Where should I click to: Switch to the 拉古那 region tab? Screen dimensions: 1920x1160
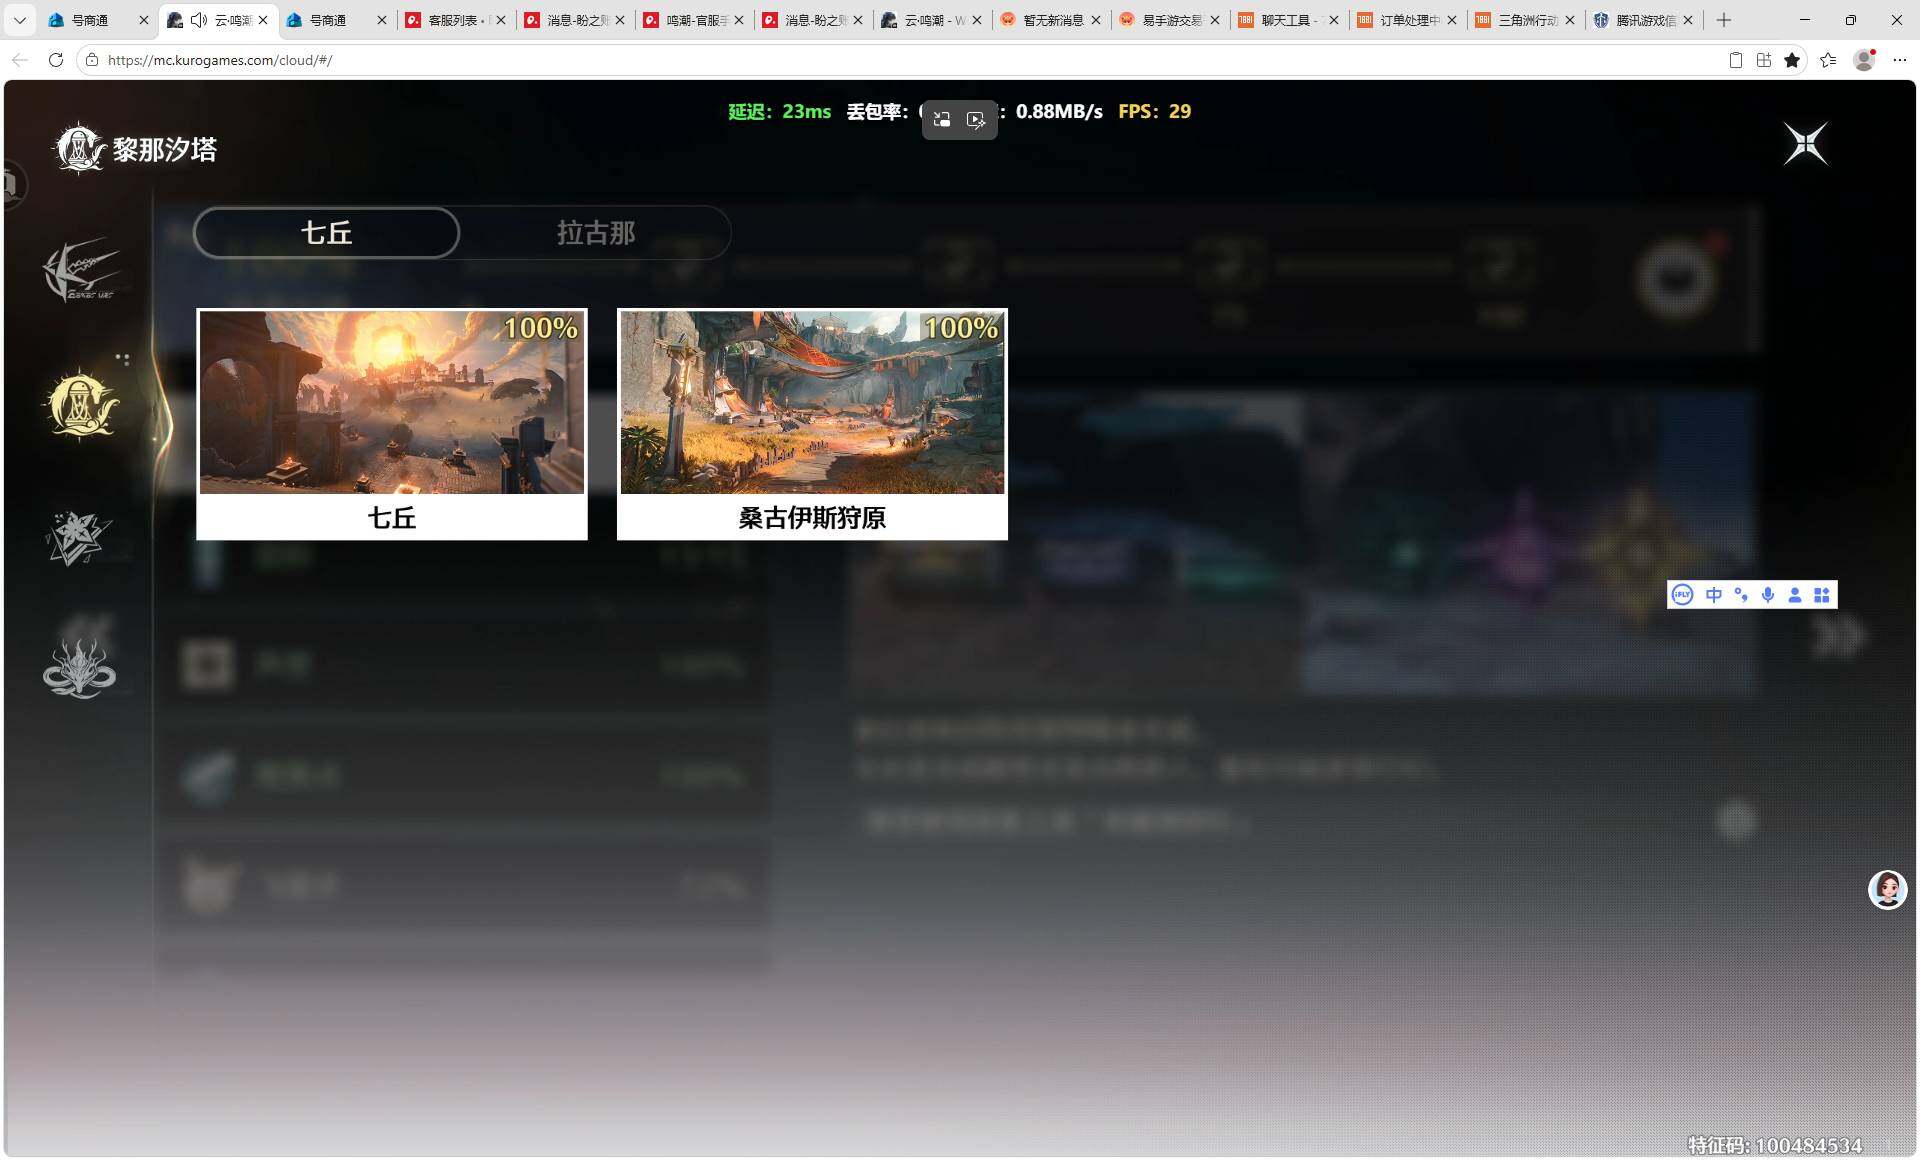click(596, 233)
